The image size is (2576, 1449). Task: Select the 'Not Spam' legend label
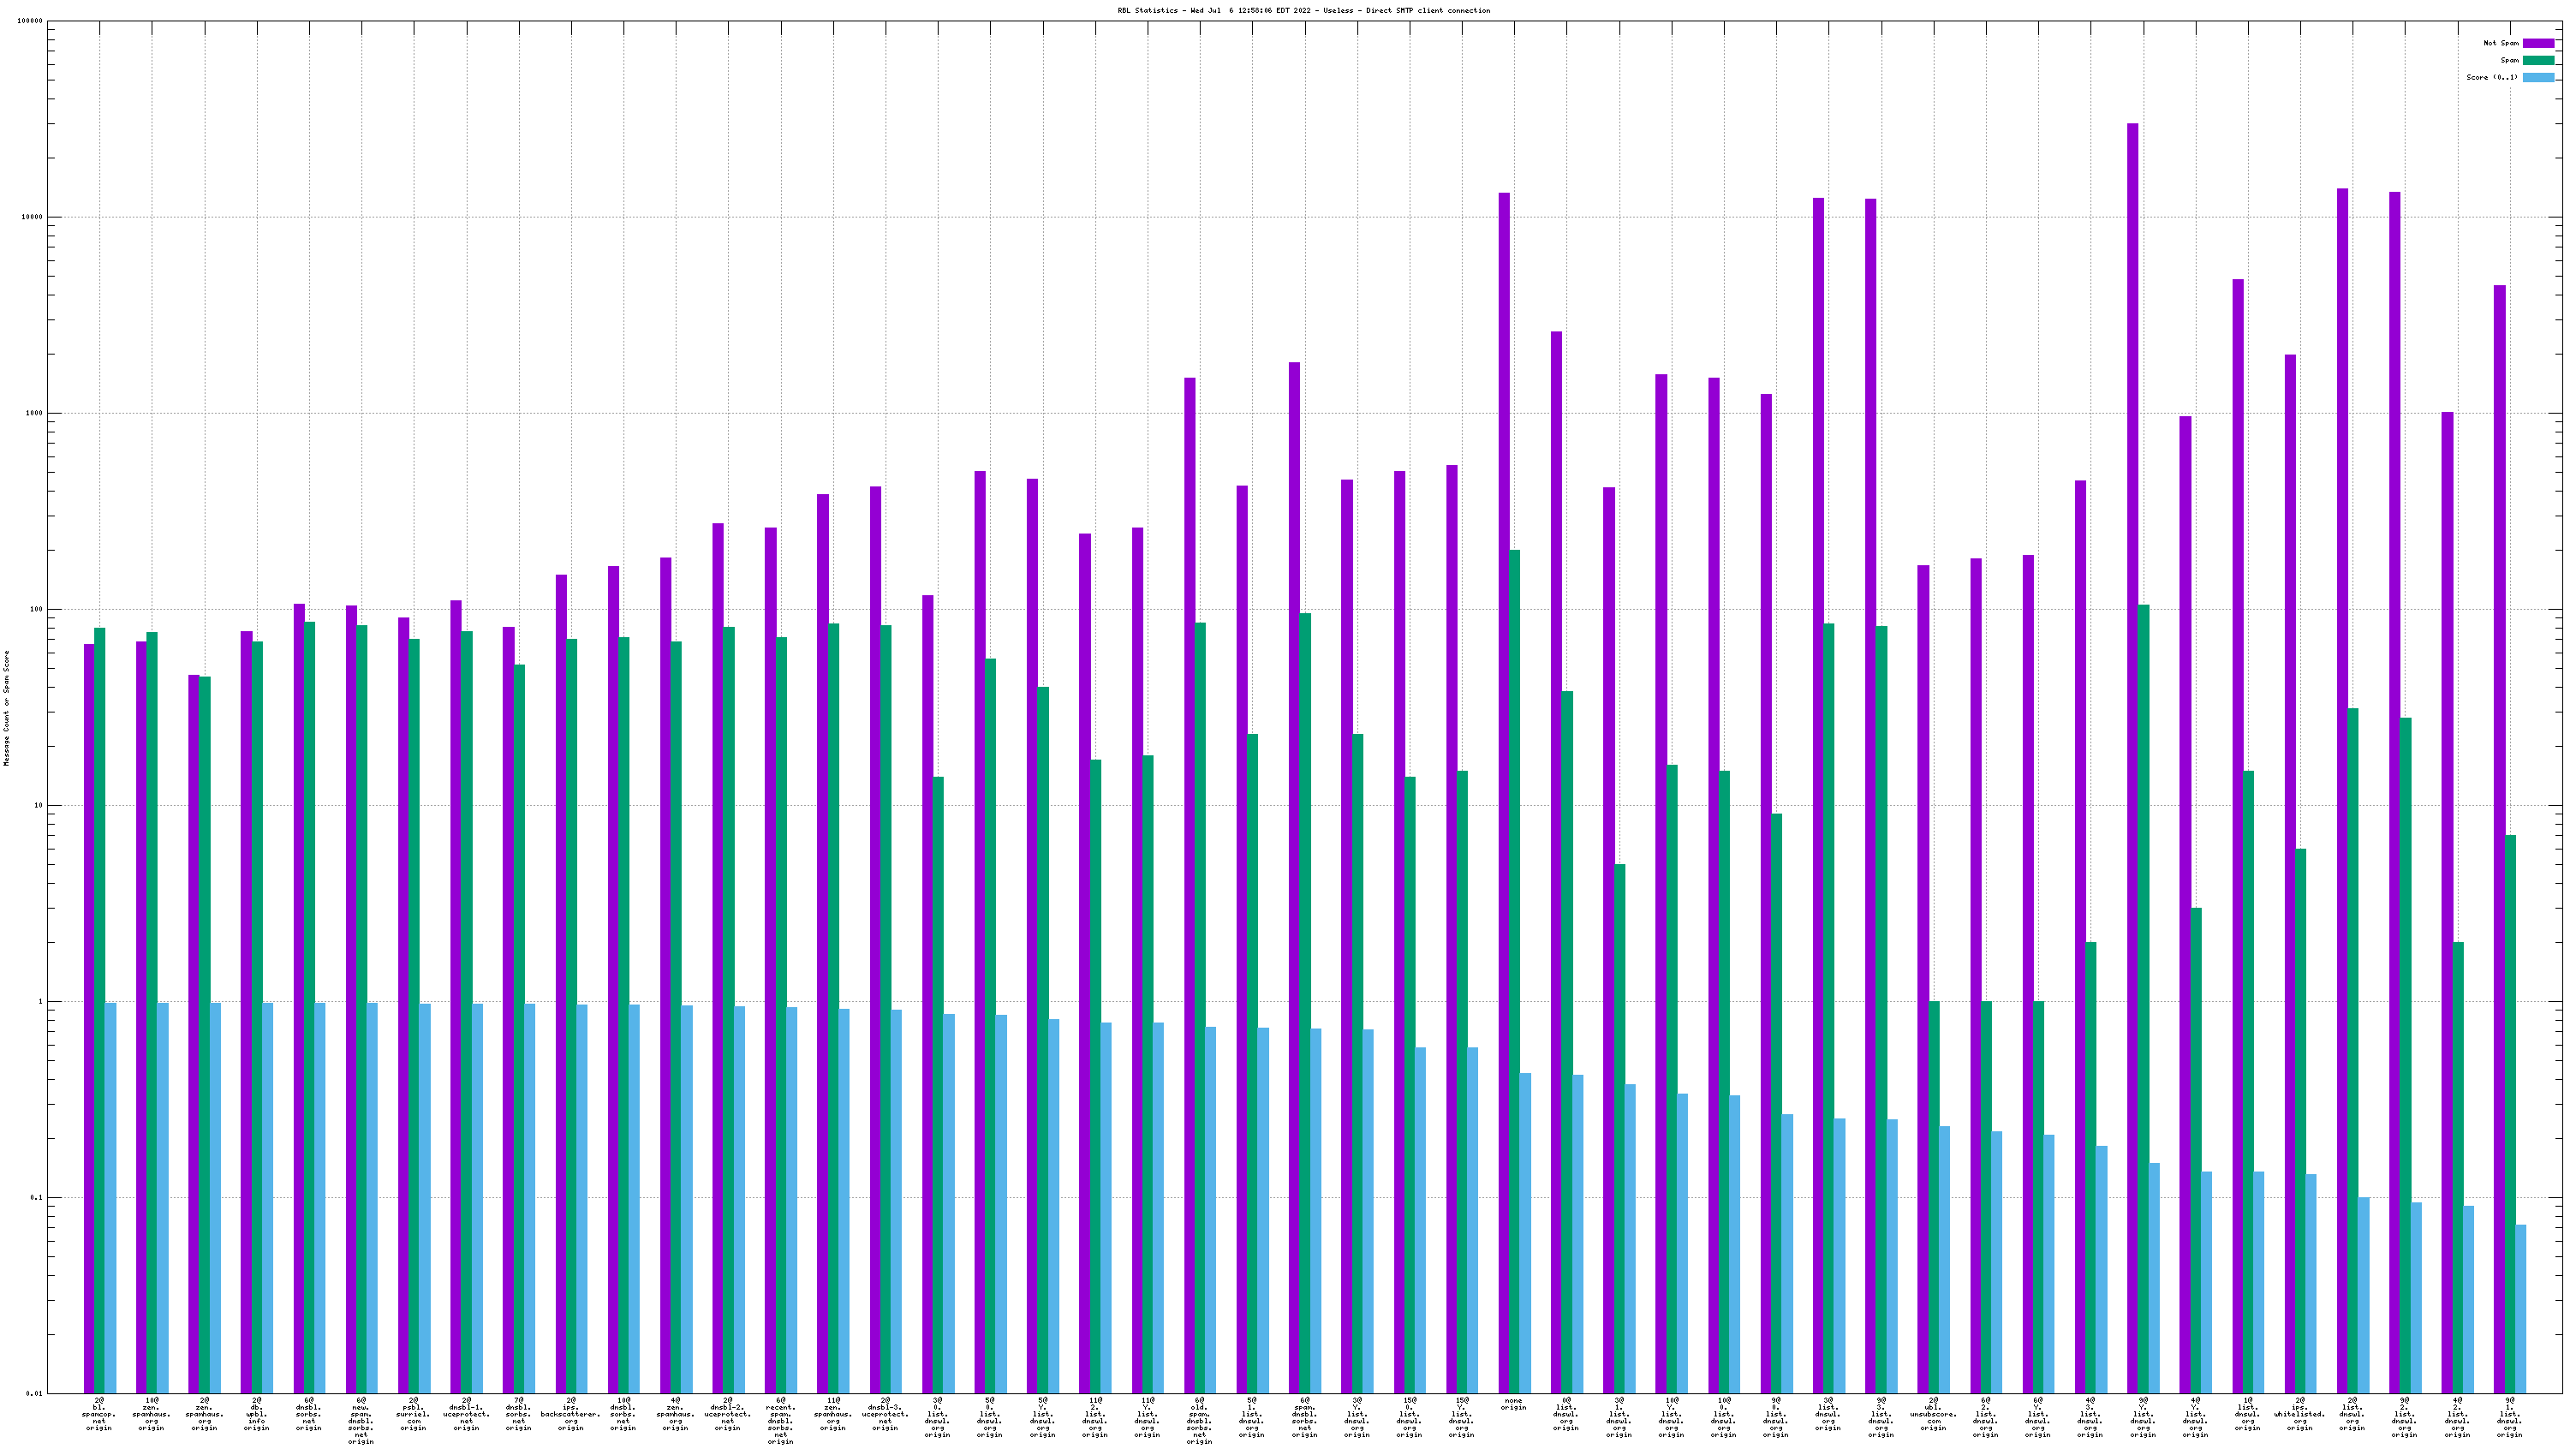tap(2501, 43)
